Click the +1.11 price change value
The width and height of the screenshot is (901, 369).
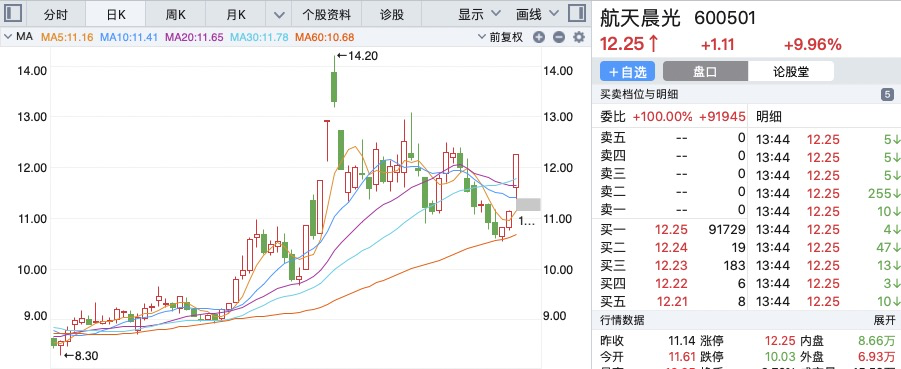click(718, 44)
